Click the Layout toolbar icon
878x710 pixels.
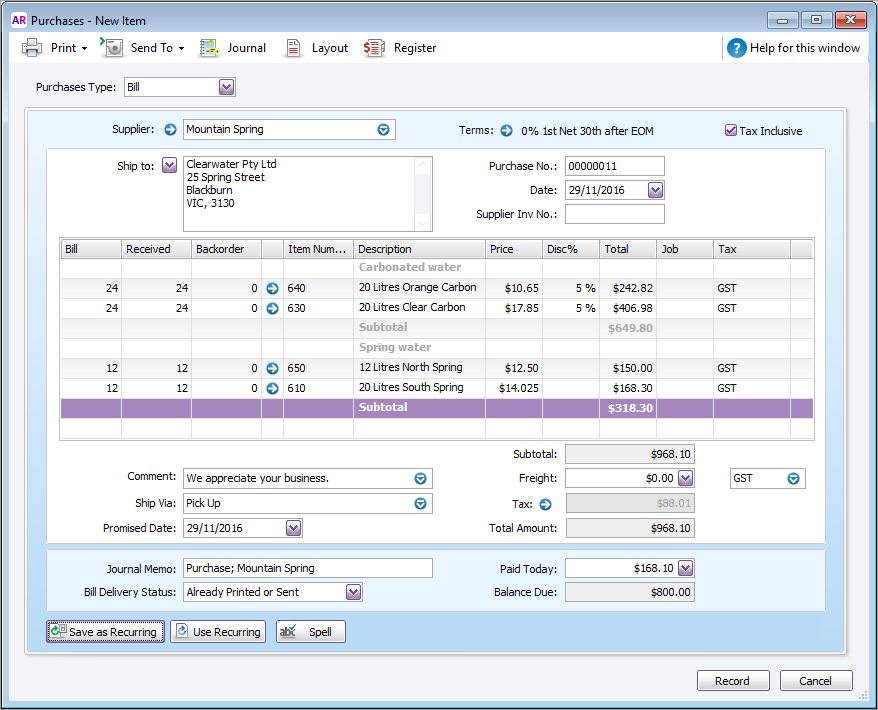point(293,48)
